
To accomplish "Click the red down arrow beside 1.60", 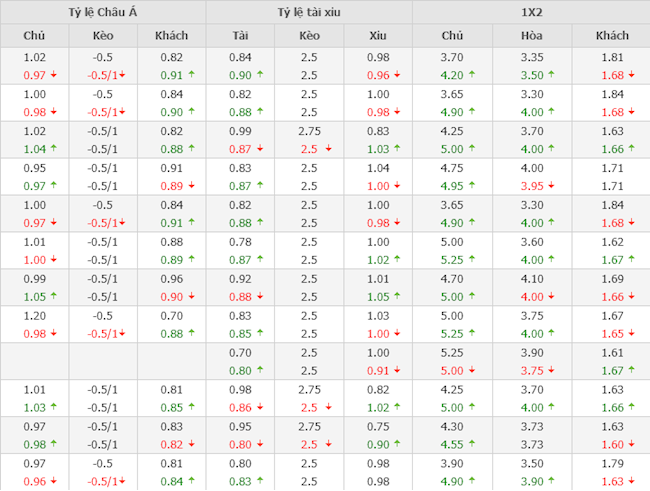I will [x=631, y=444].
